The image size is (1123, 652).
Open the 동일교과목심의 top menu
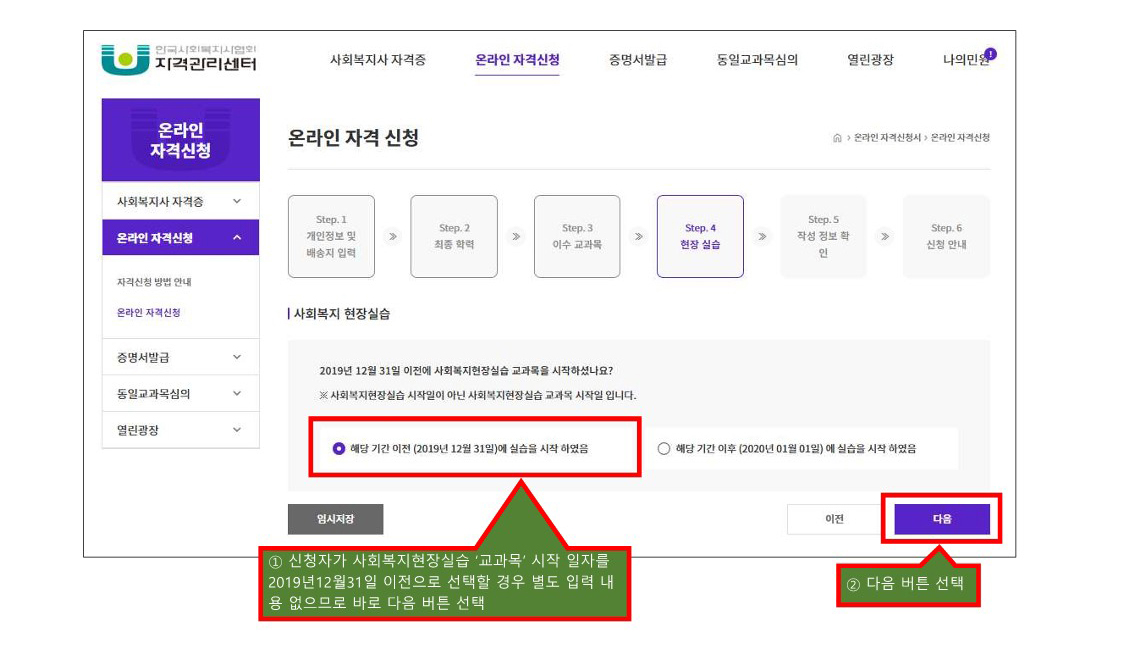[x=757, y=59]
